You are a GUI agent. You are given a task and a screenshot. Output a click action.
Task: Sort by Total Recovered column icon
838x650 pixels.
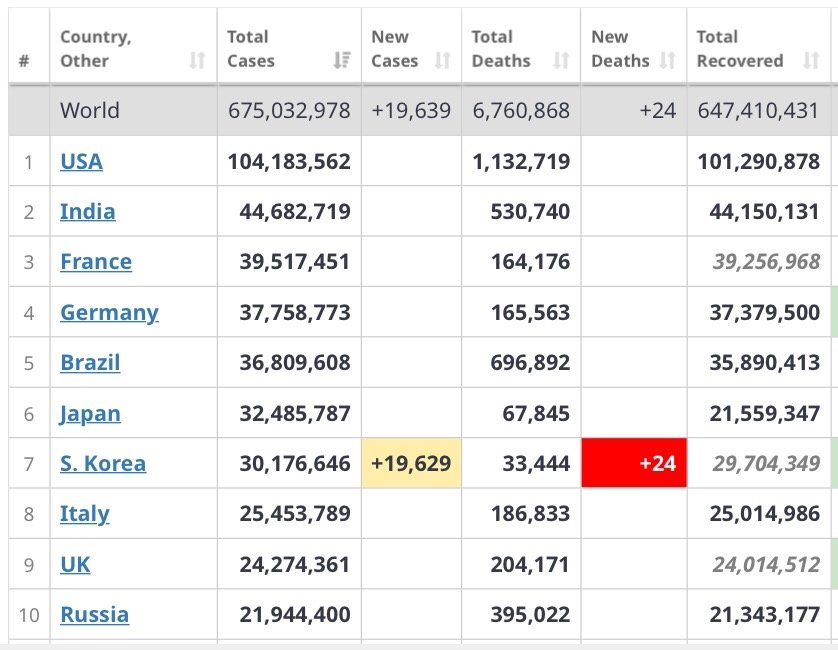tap(811, 60)
